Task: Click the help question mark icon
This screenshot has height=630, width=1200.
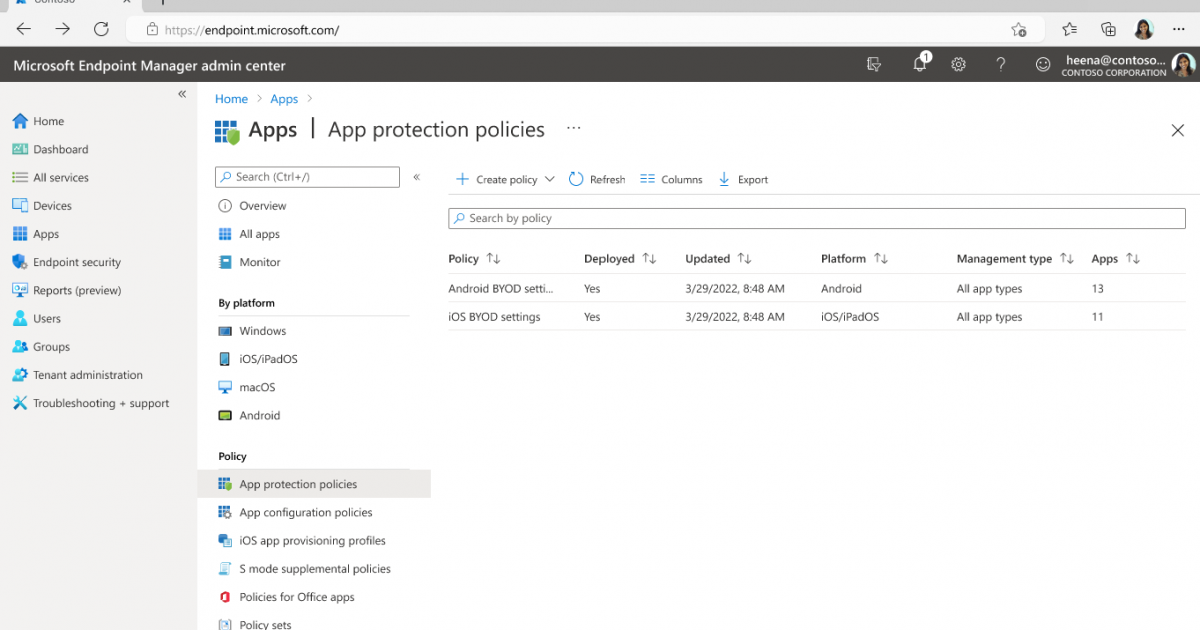Action: point(1000,65)
